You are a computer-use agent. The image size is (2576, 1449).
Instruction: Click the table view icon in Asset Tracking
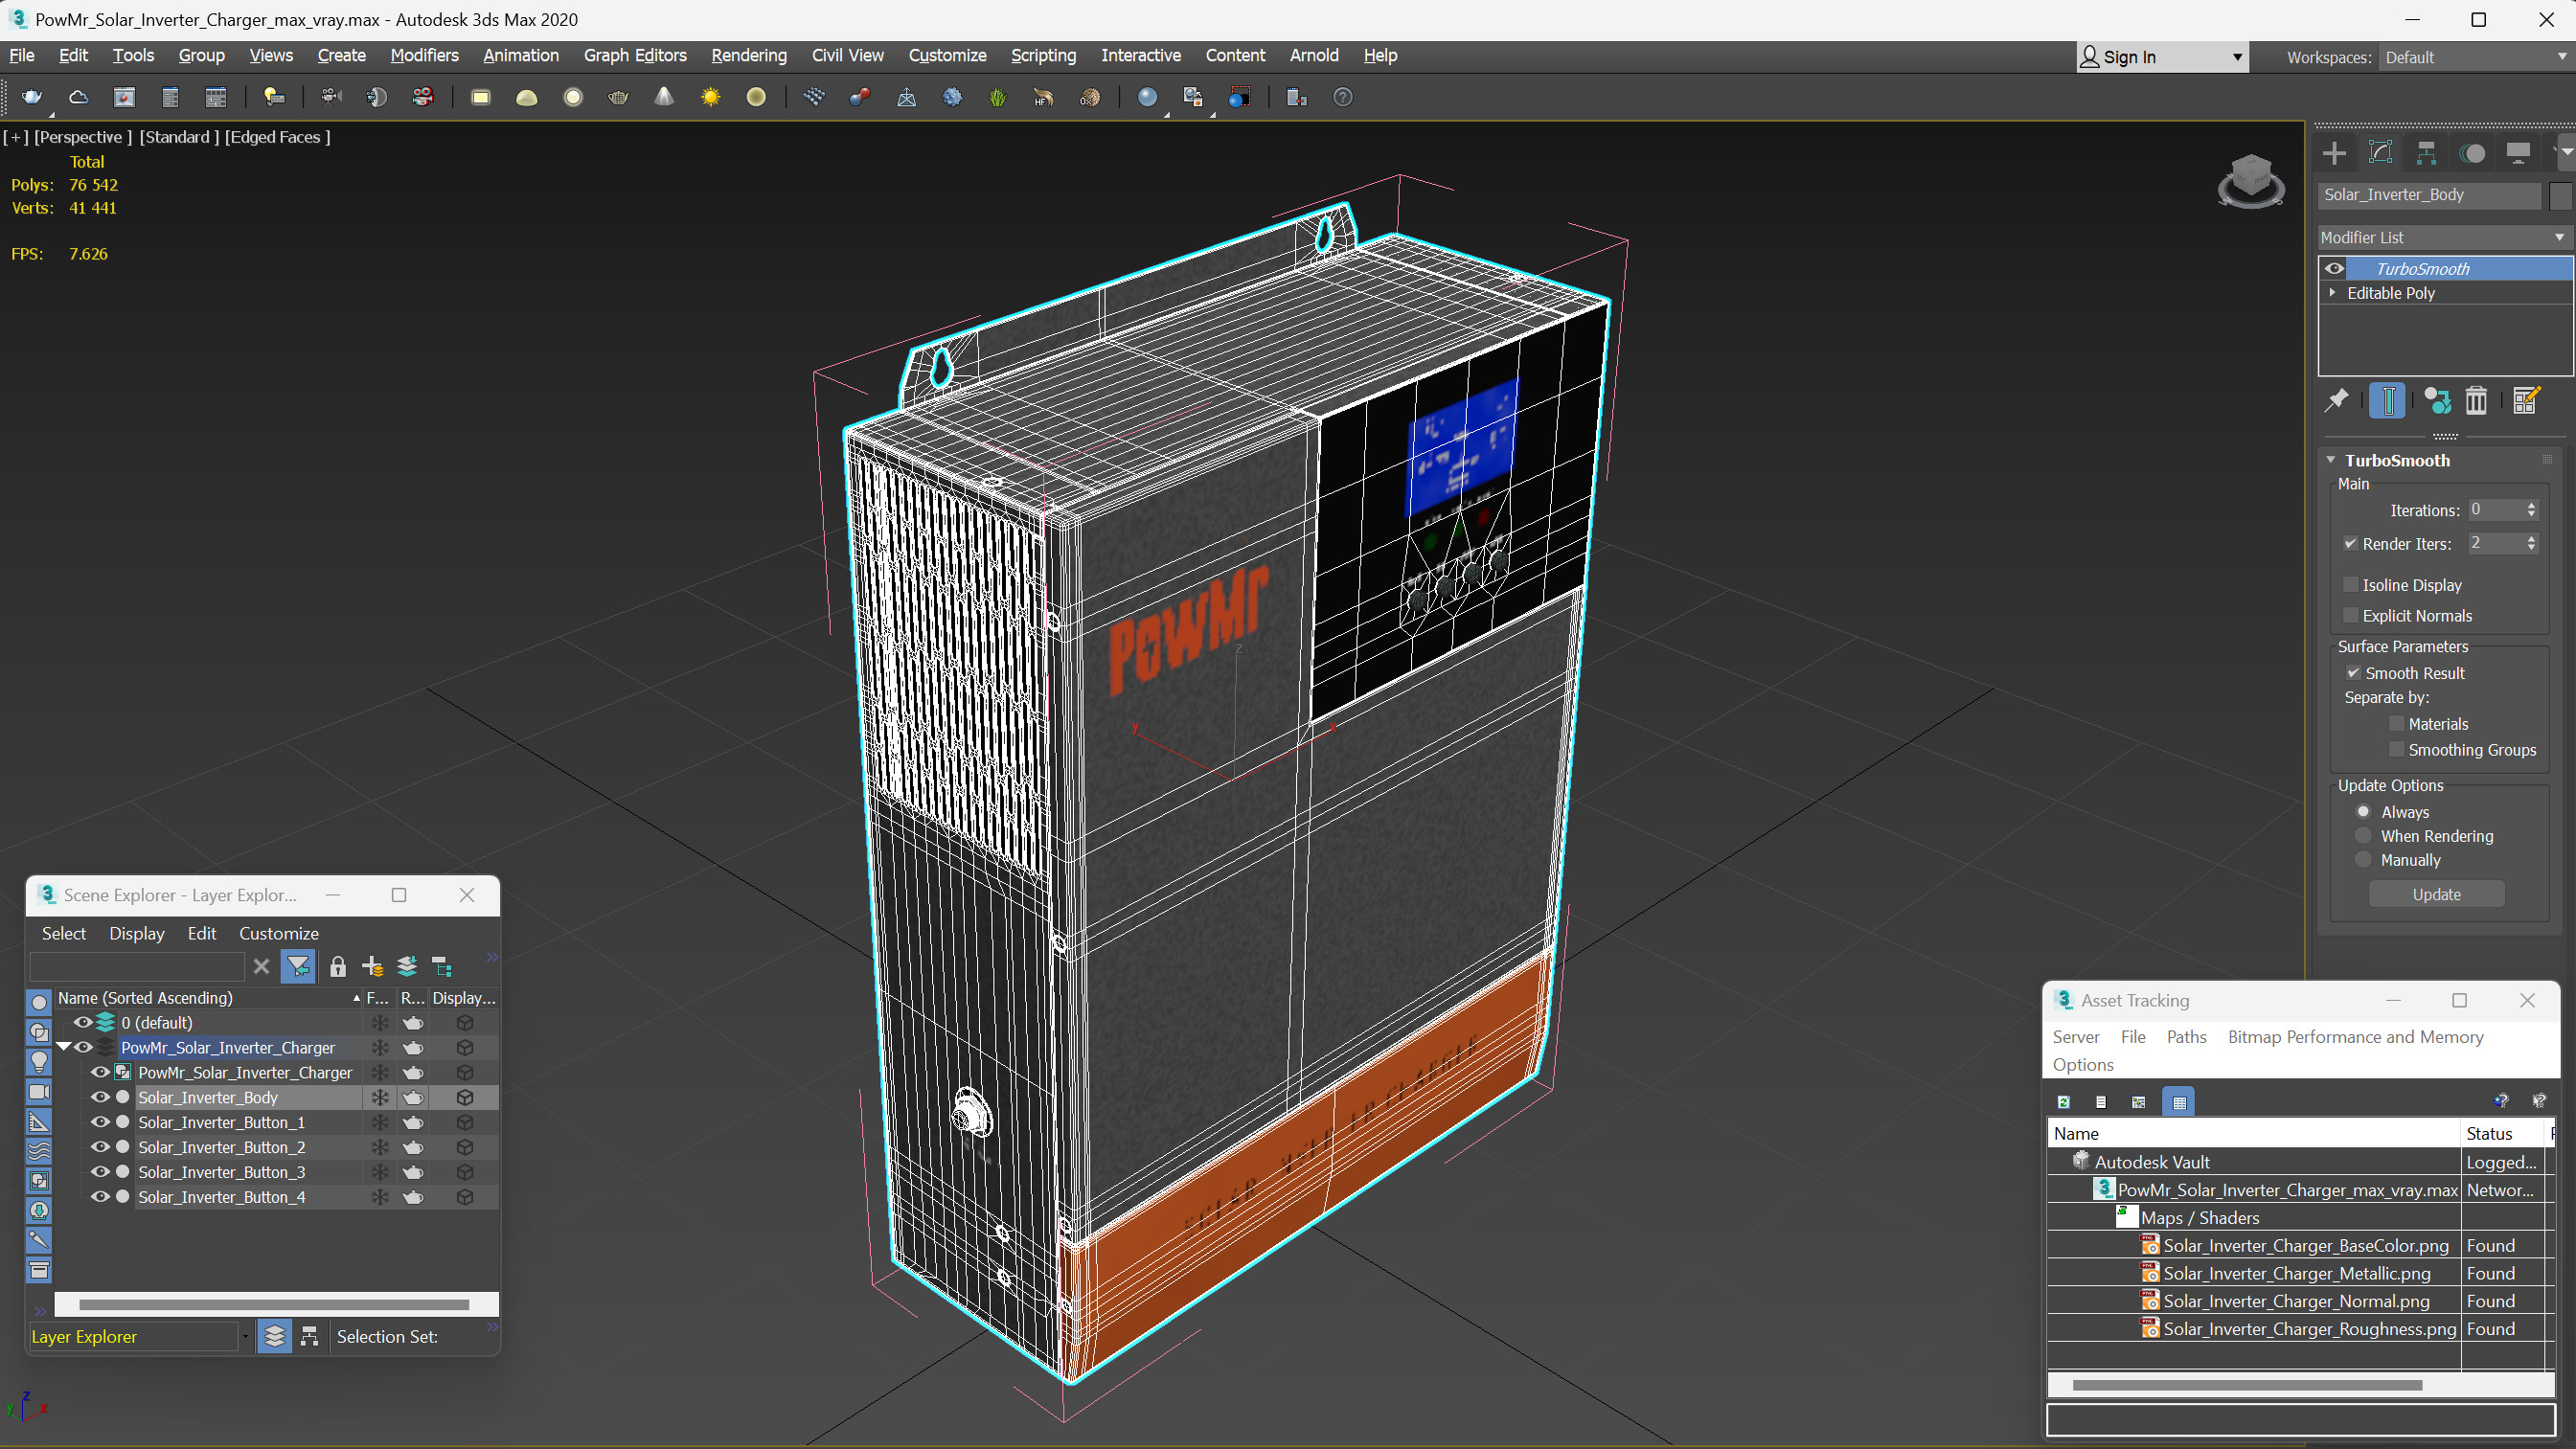(2179, 1102)
